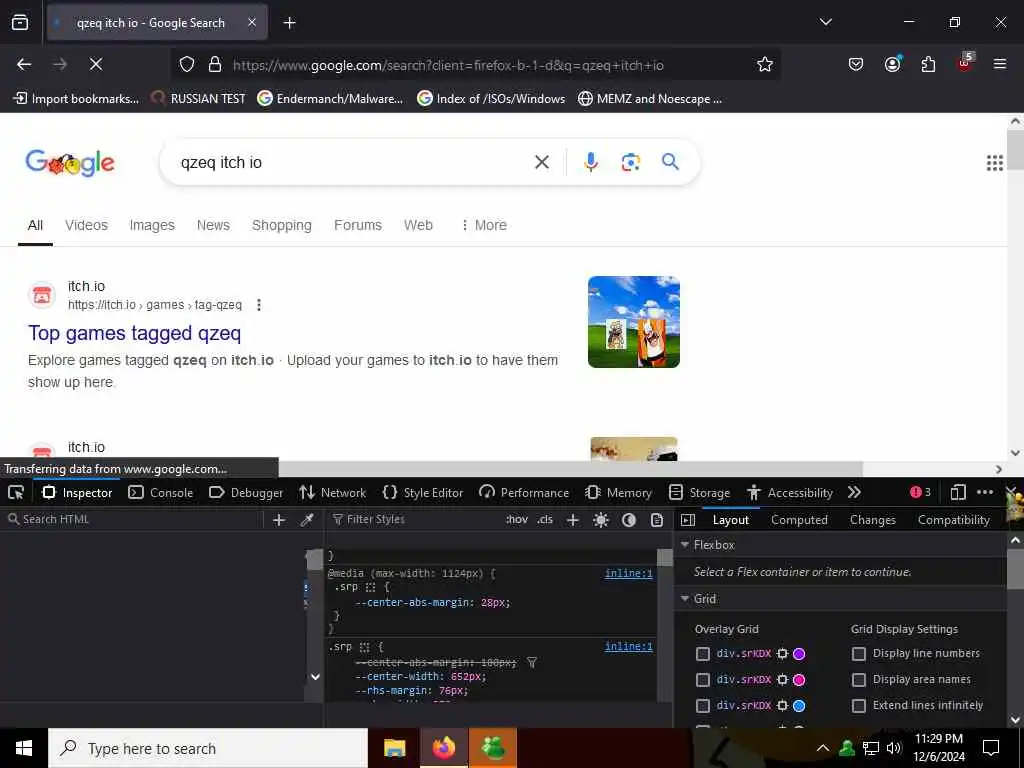Clear the Google search box
This screenshot has width=1024, height=768.
point(542,162)
